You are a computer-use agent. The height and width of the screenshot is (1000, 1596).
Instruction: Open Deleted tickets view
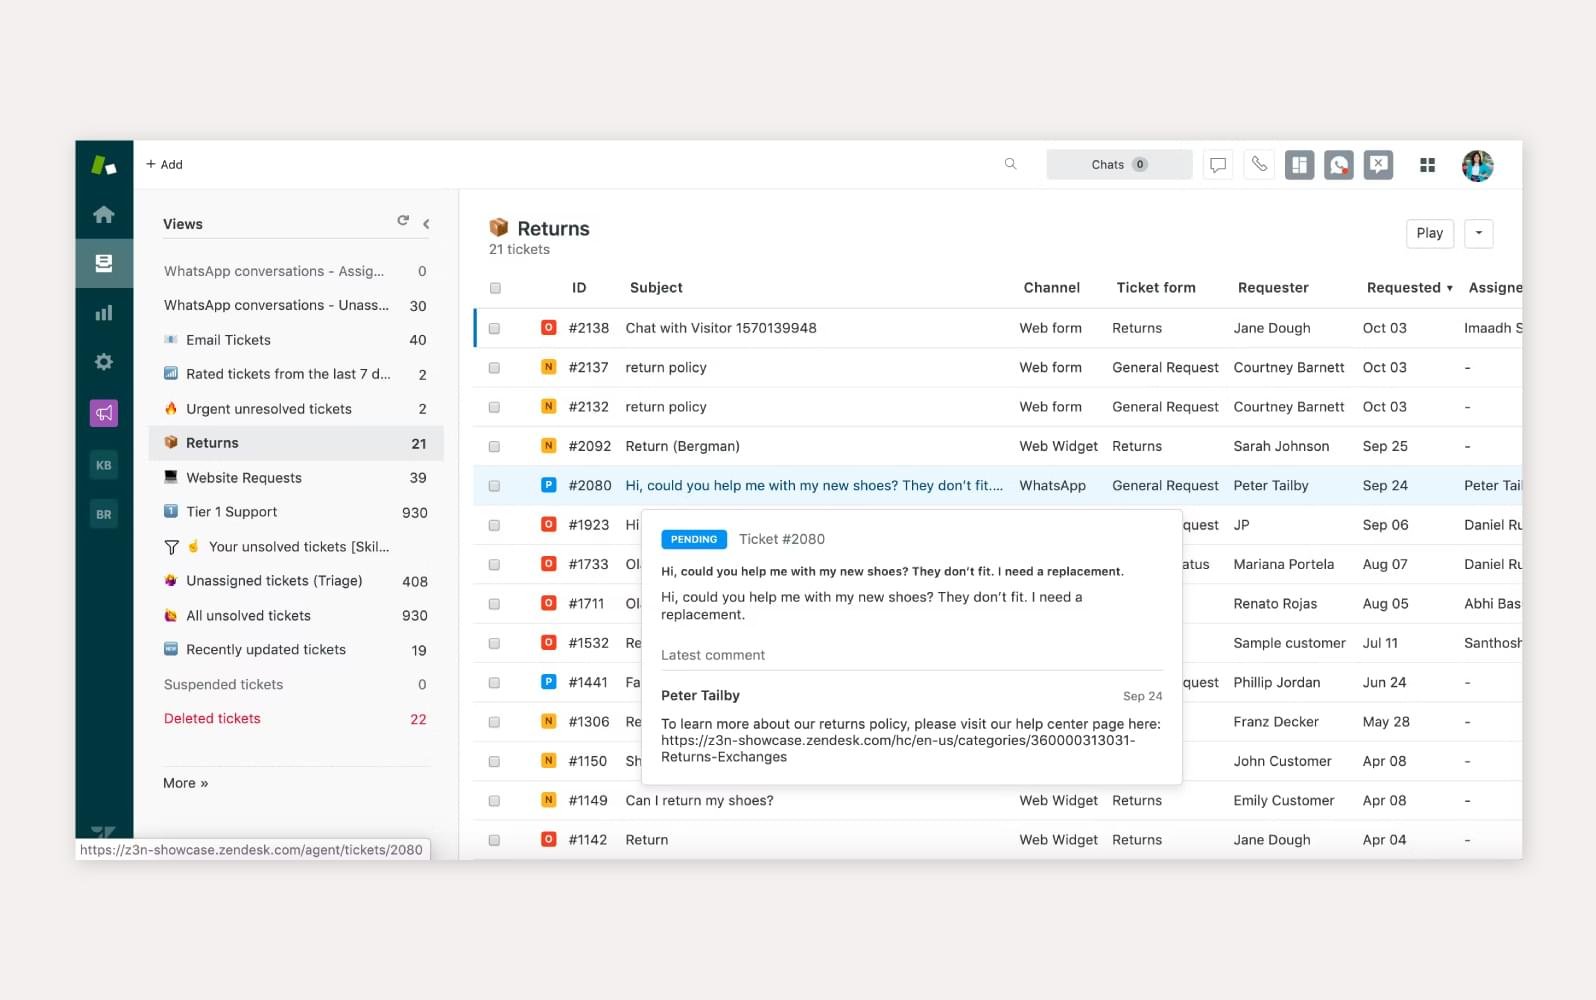296,719
